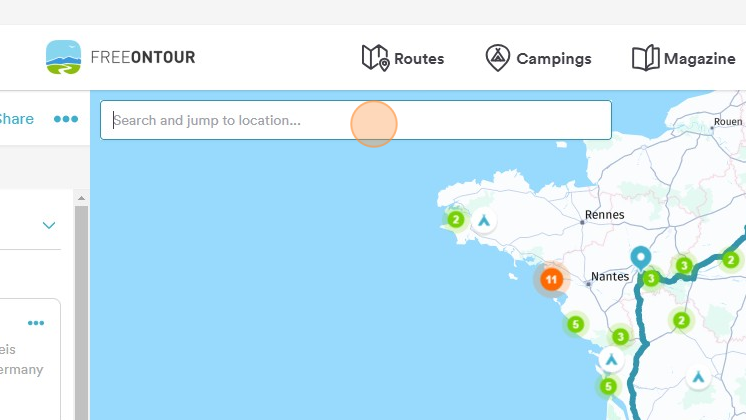The image size is (746, 420).
Task: Open the Routes menu
Action: [403, 58]
